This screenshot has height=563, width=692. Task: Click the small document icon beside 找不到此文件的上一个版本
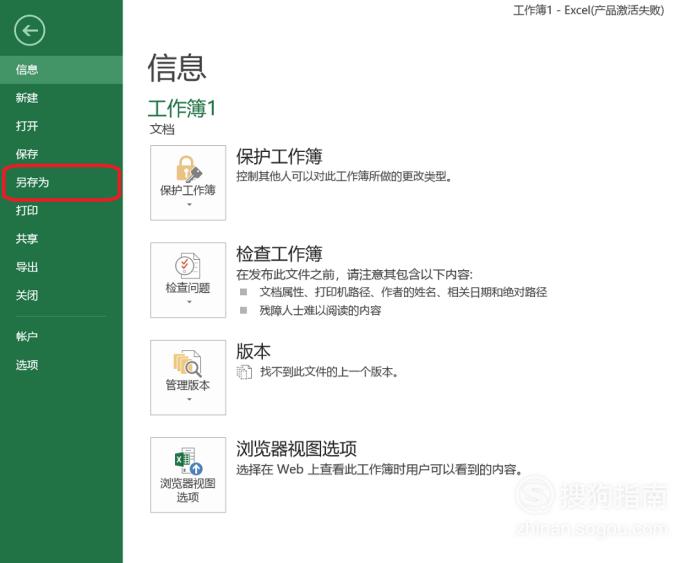[x=244, y=372]
